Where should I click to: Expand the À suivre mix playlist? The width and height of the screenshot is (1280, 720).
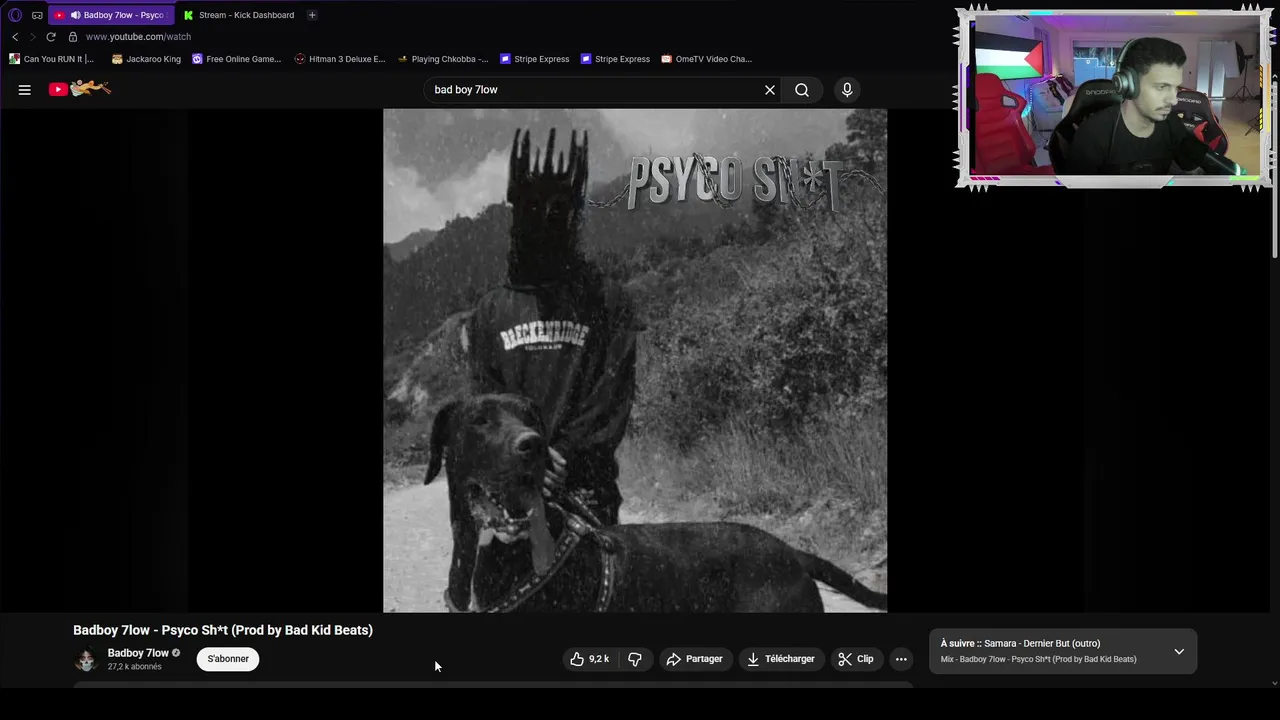click(x=1179, y=652)
